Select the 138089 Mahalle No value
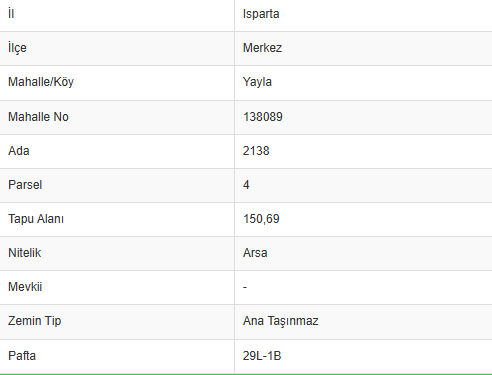The height and width of the screenshot is (375, 492). 263,117
